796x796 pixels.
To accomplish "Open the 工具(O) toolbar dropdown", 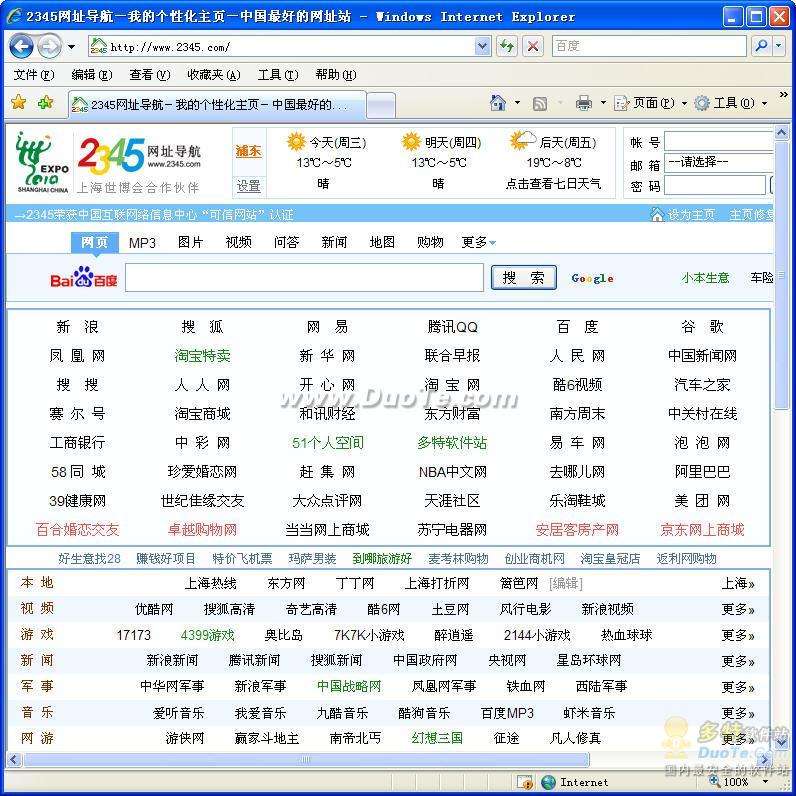I will tap(731, 103).
